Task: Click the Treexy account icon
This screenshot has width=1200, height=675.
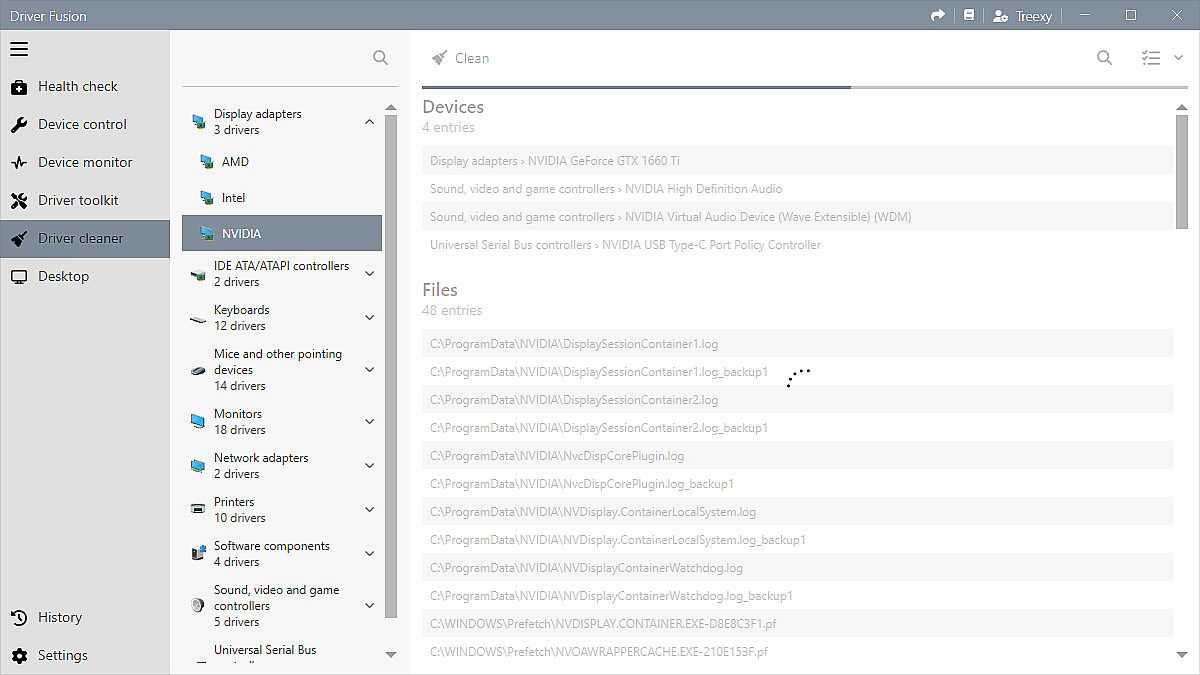Action: [1000, 16]
